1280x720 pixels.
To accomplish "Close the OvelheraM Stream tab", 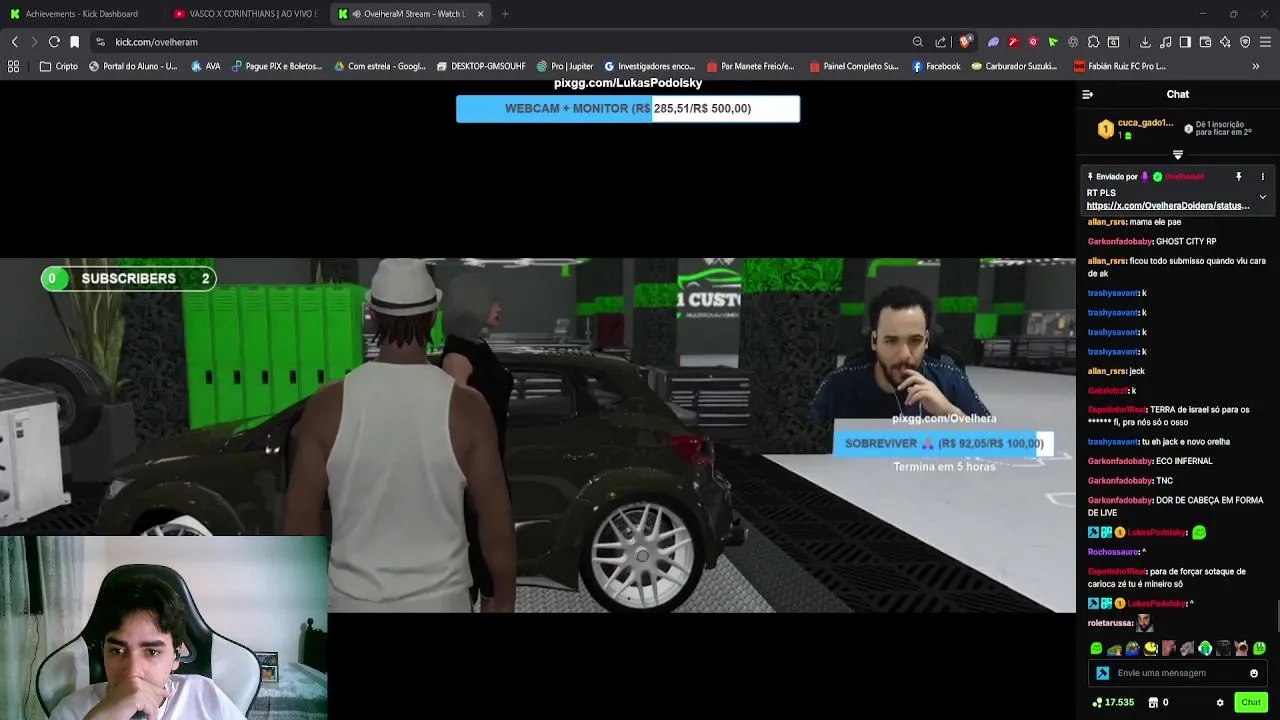I will click(x=481, y=14).
